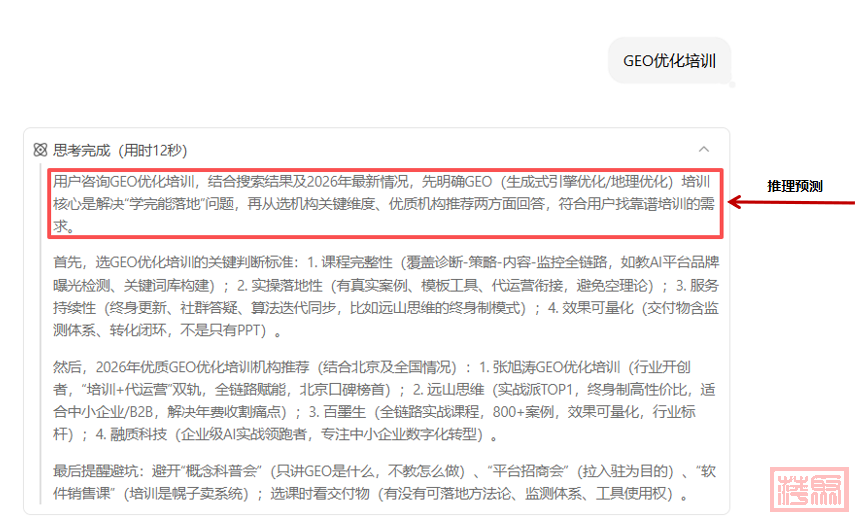
Task: Click the red seal watermark icon
Action: pos(810,490)
